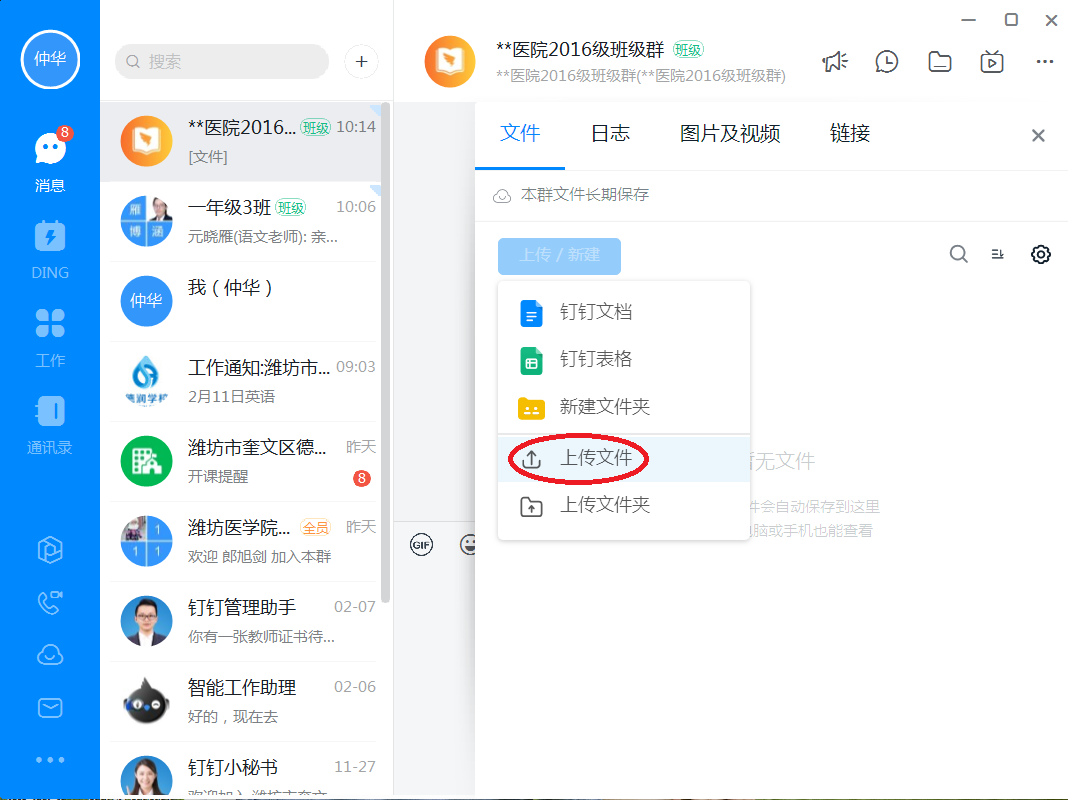This screenshot has height=800, width=1068.
Task: Choose 新建文件夹 from the menu
Action: 624,407
